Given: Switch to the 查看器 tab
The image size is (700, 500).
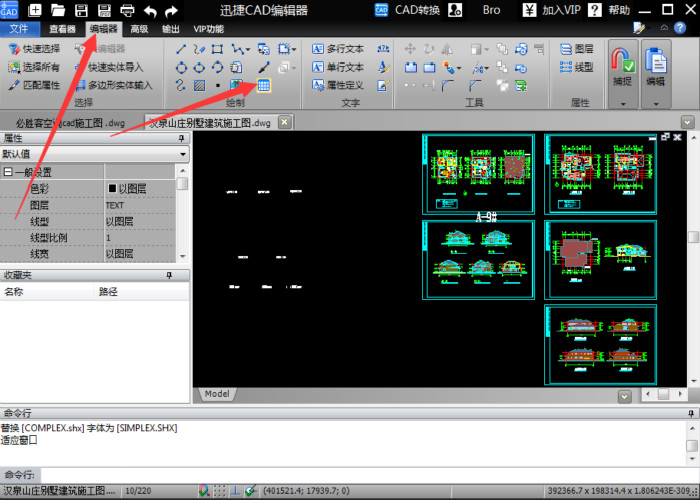Looking at the screenshot, I should point(62,29).
